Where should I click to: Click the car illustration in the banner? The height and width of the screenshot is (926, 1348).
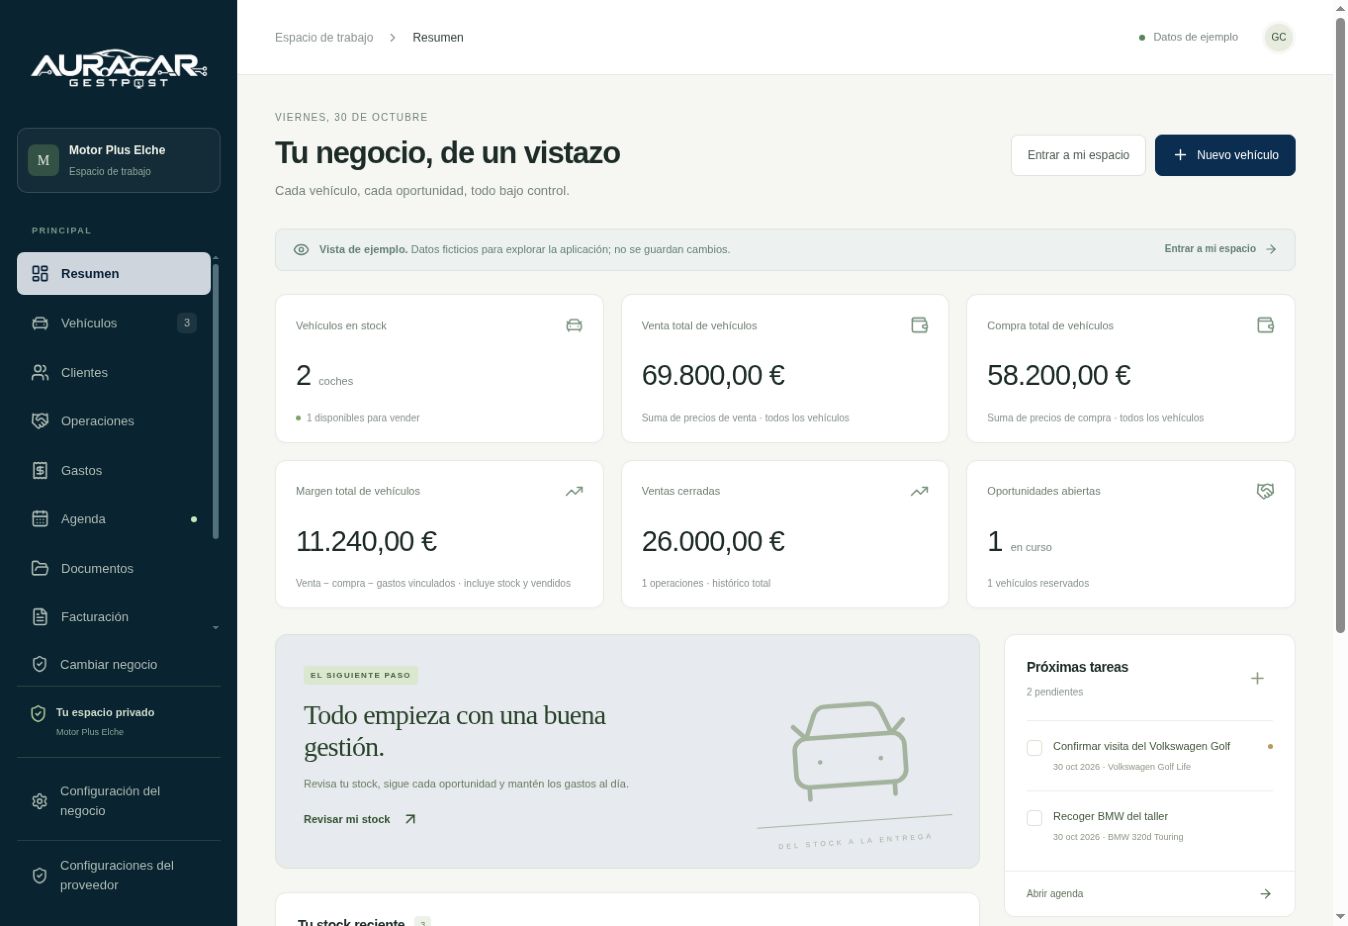850,751
